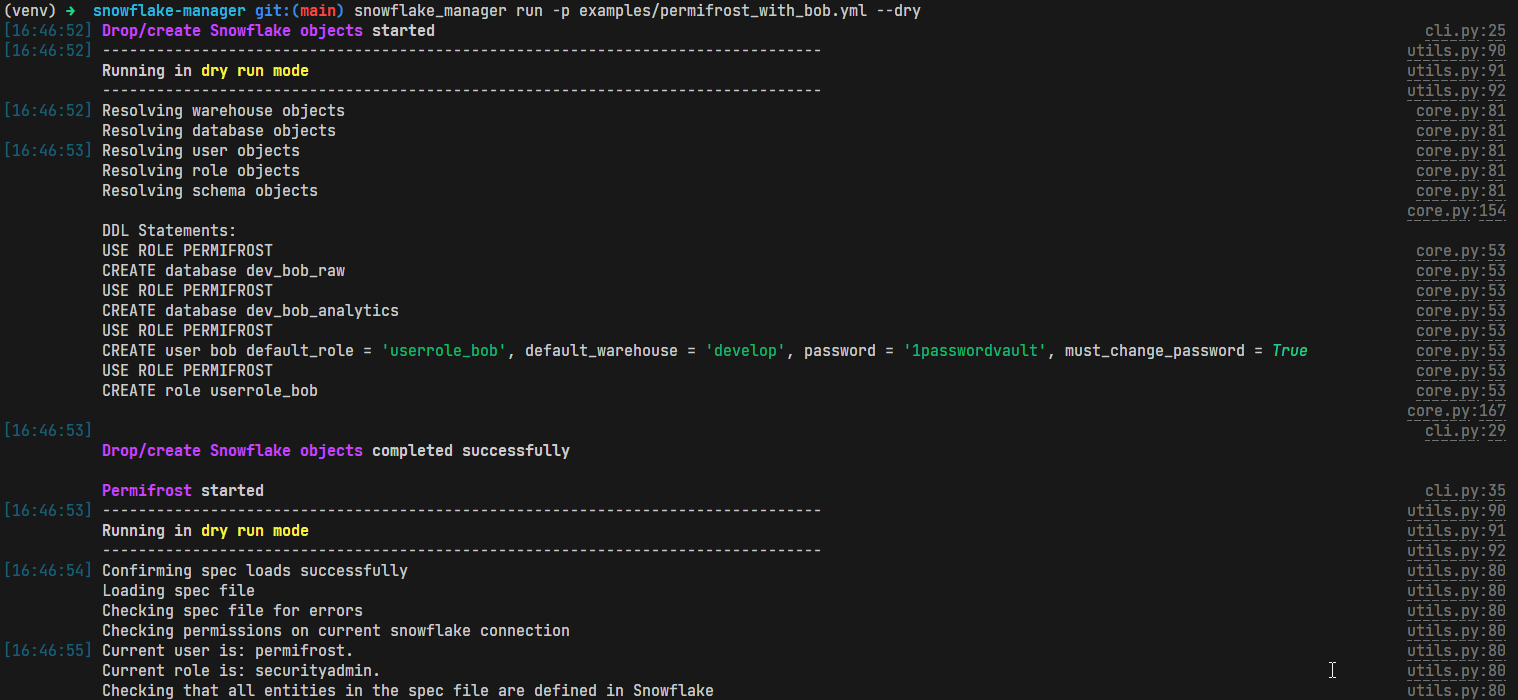The width and height of the screenshot is (1518, 700).
Task: Click the green '1passwordvault' password value
Action: 975,351
